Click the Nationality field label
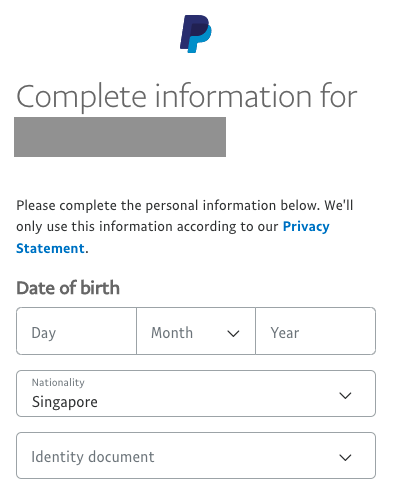The width and height of the screenshot is (393, 496). tap(58, 382)
